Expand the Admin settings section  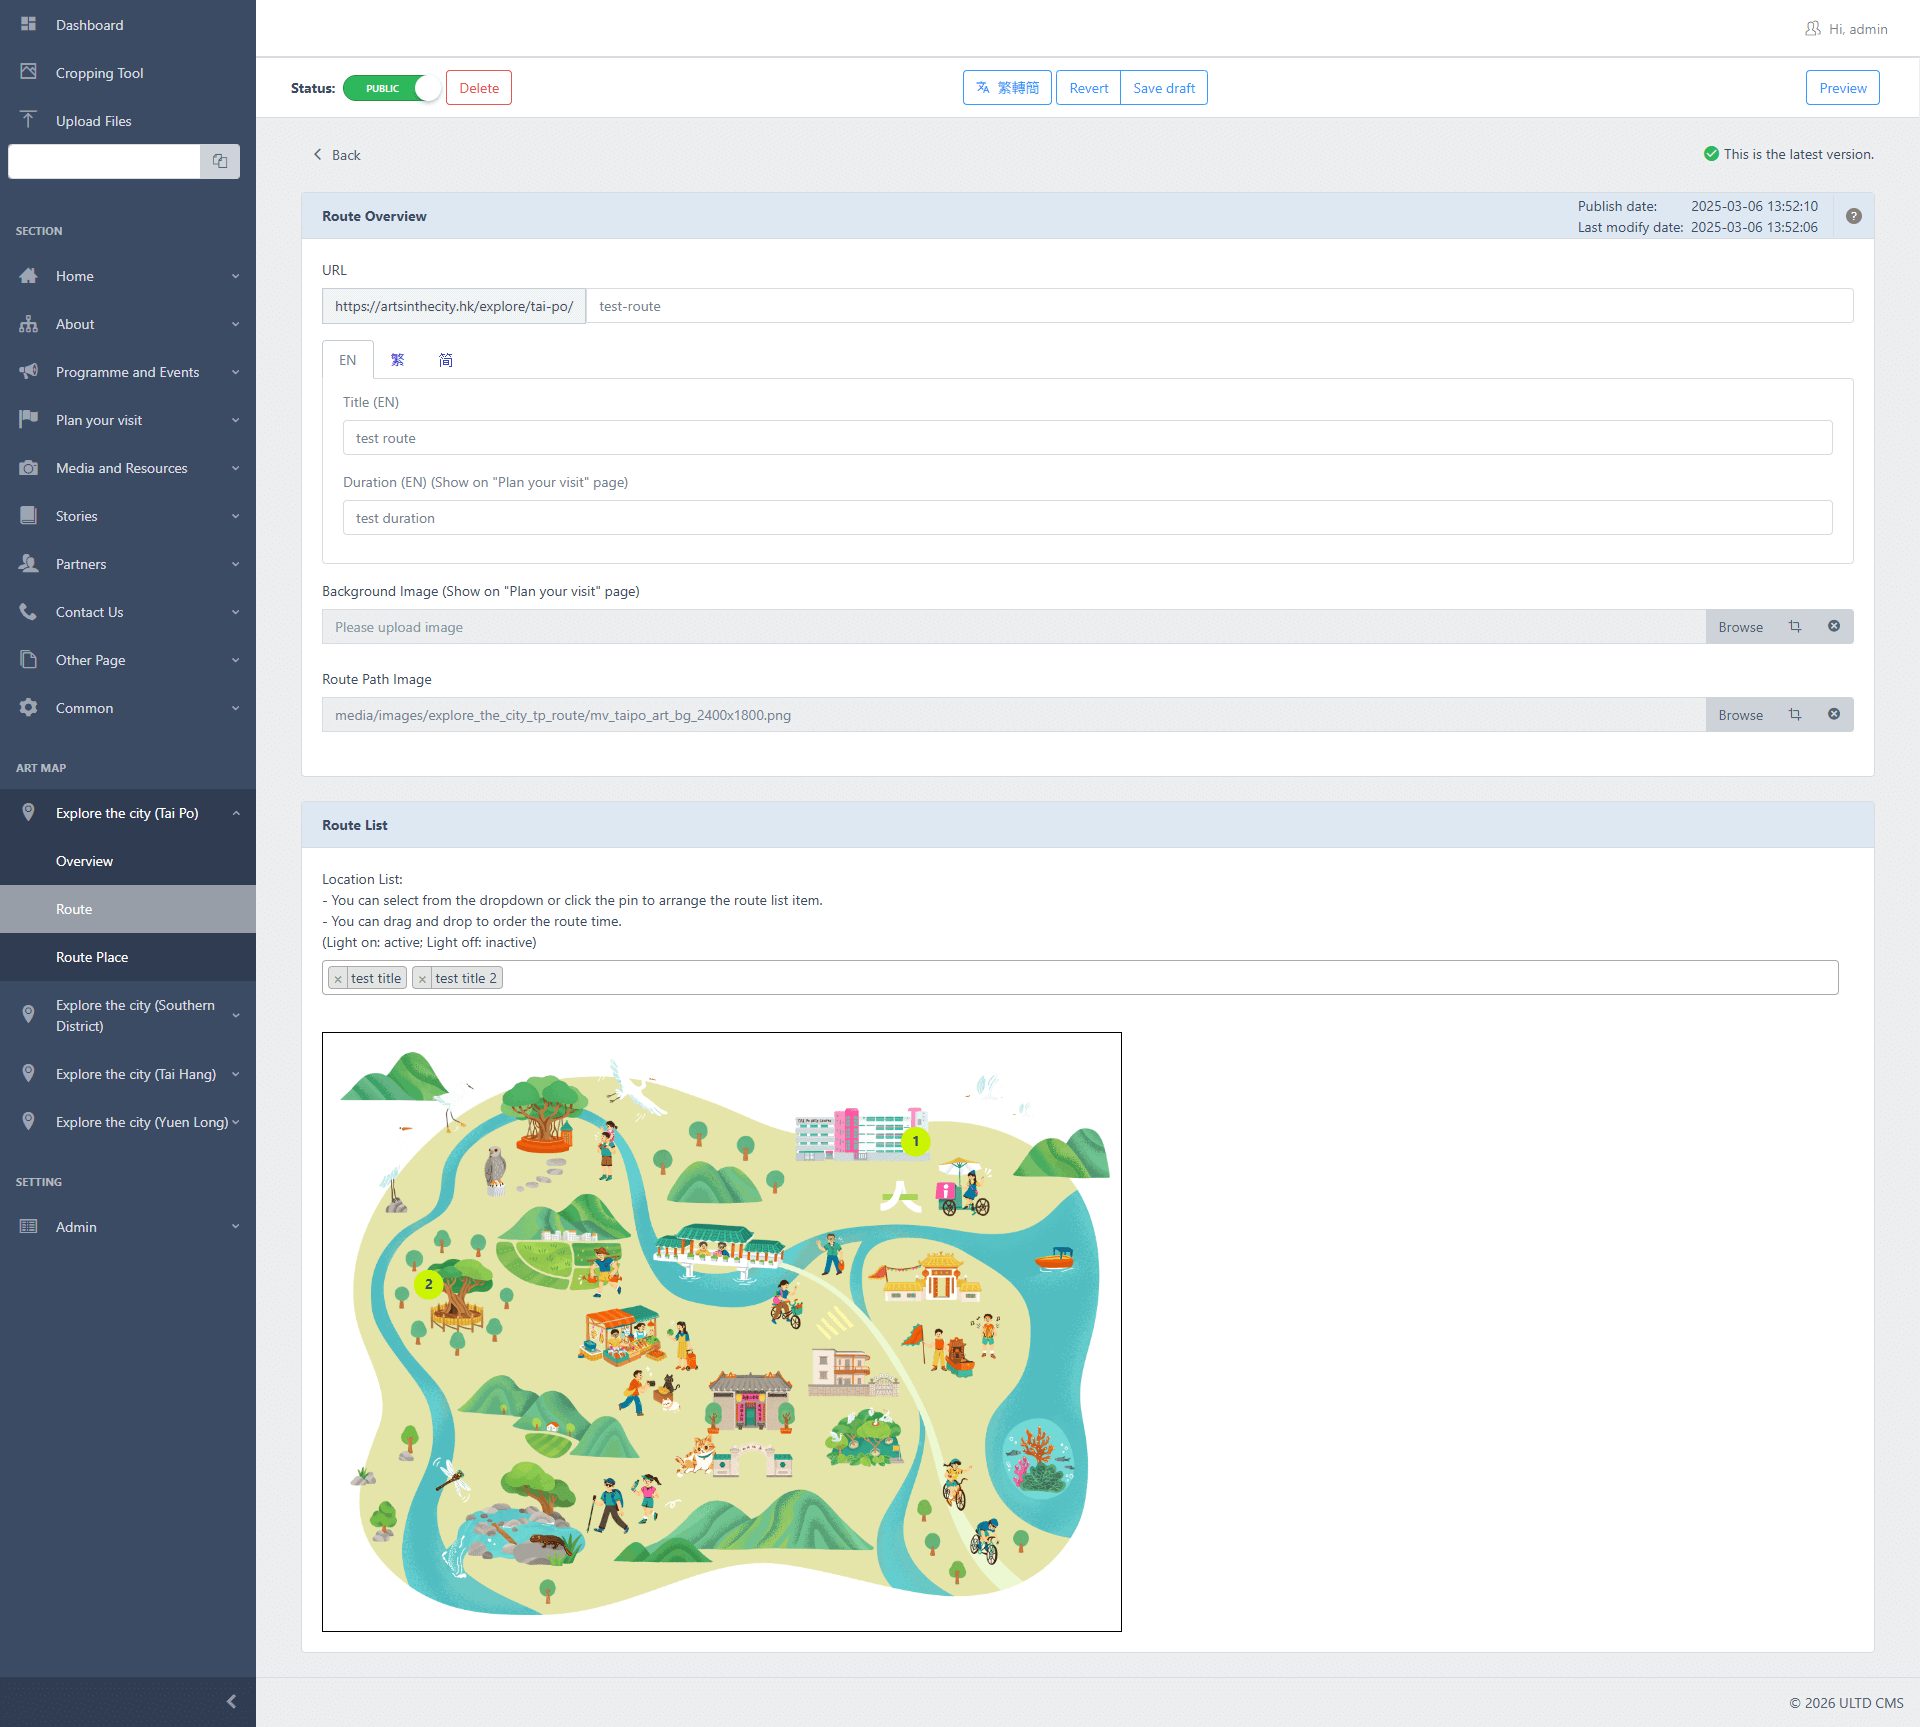click(75, 1226)
